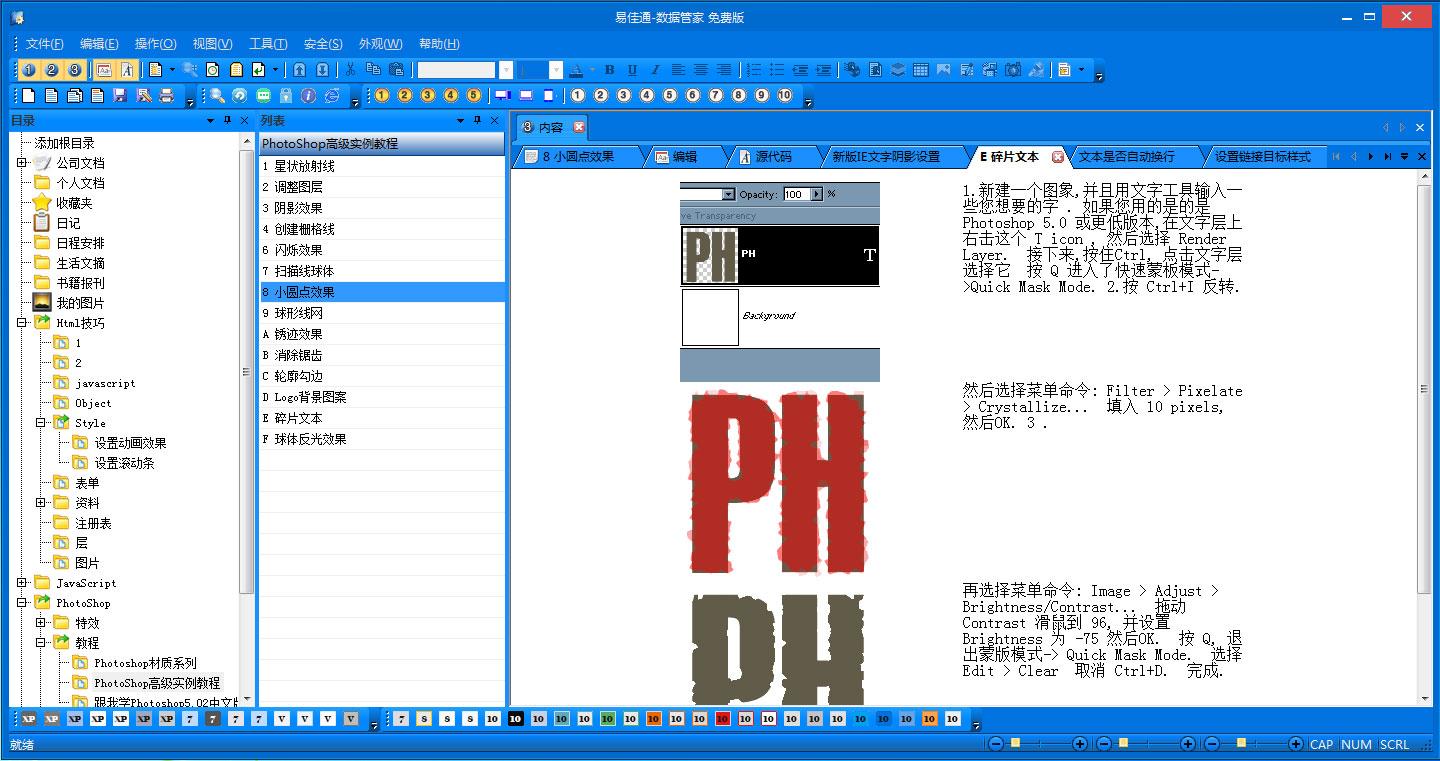Close the E 碎片文本 tab

[x=1058, y=157]
